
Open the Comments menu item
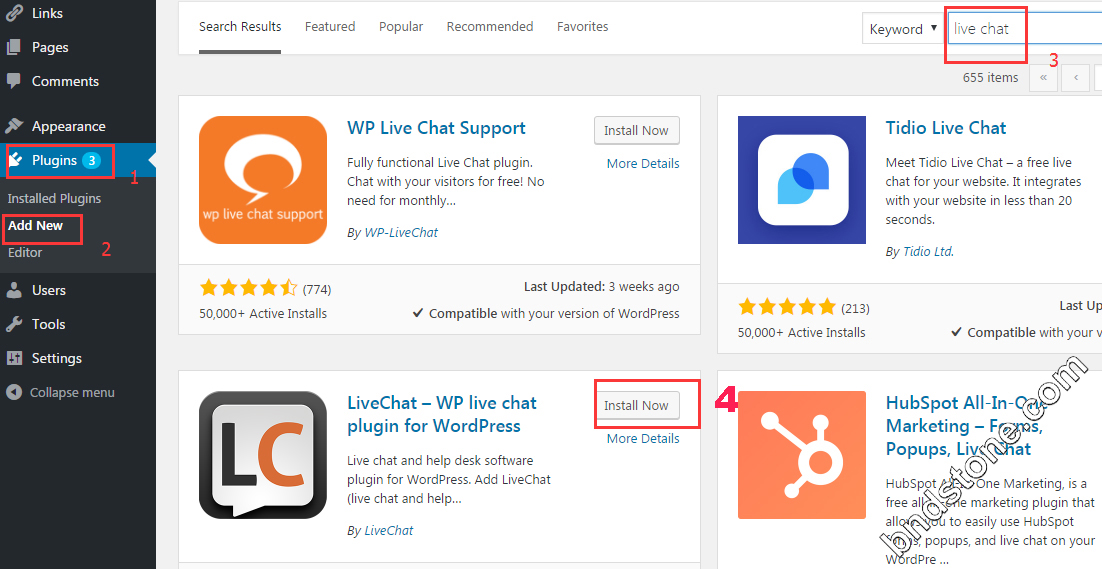point(65,81)
